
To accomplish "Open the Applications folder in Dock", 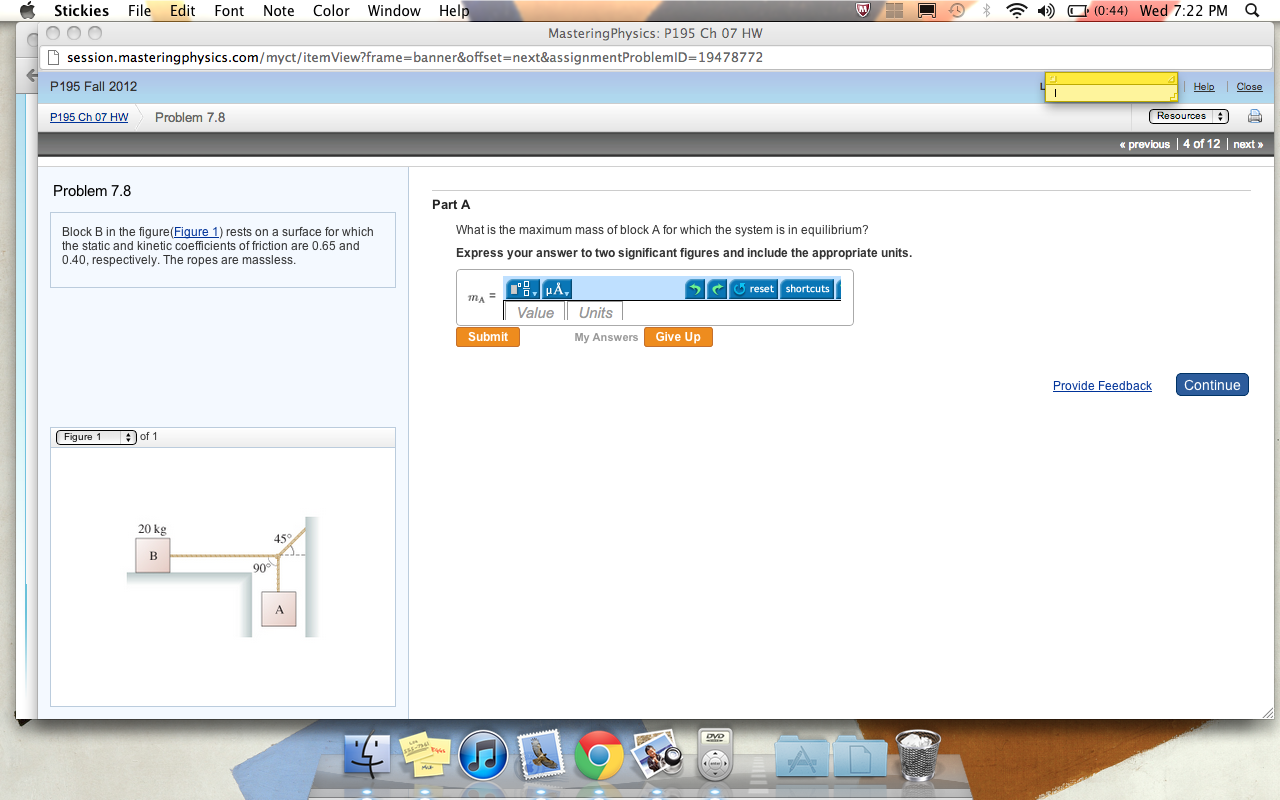I will [802, 757].
